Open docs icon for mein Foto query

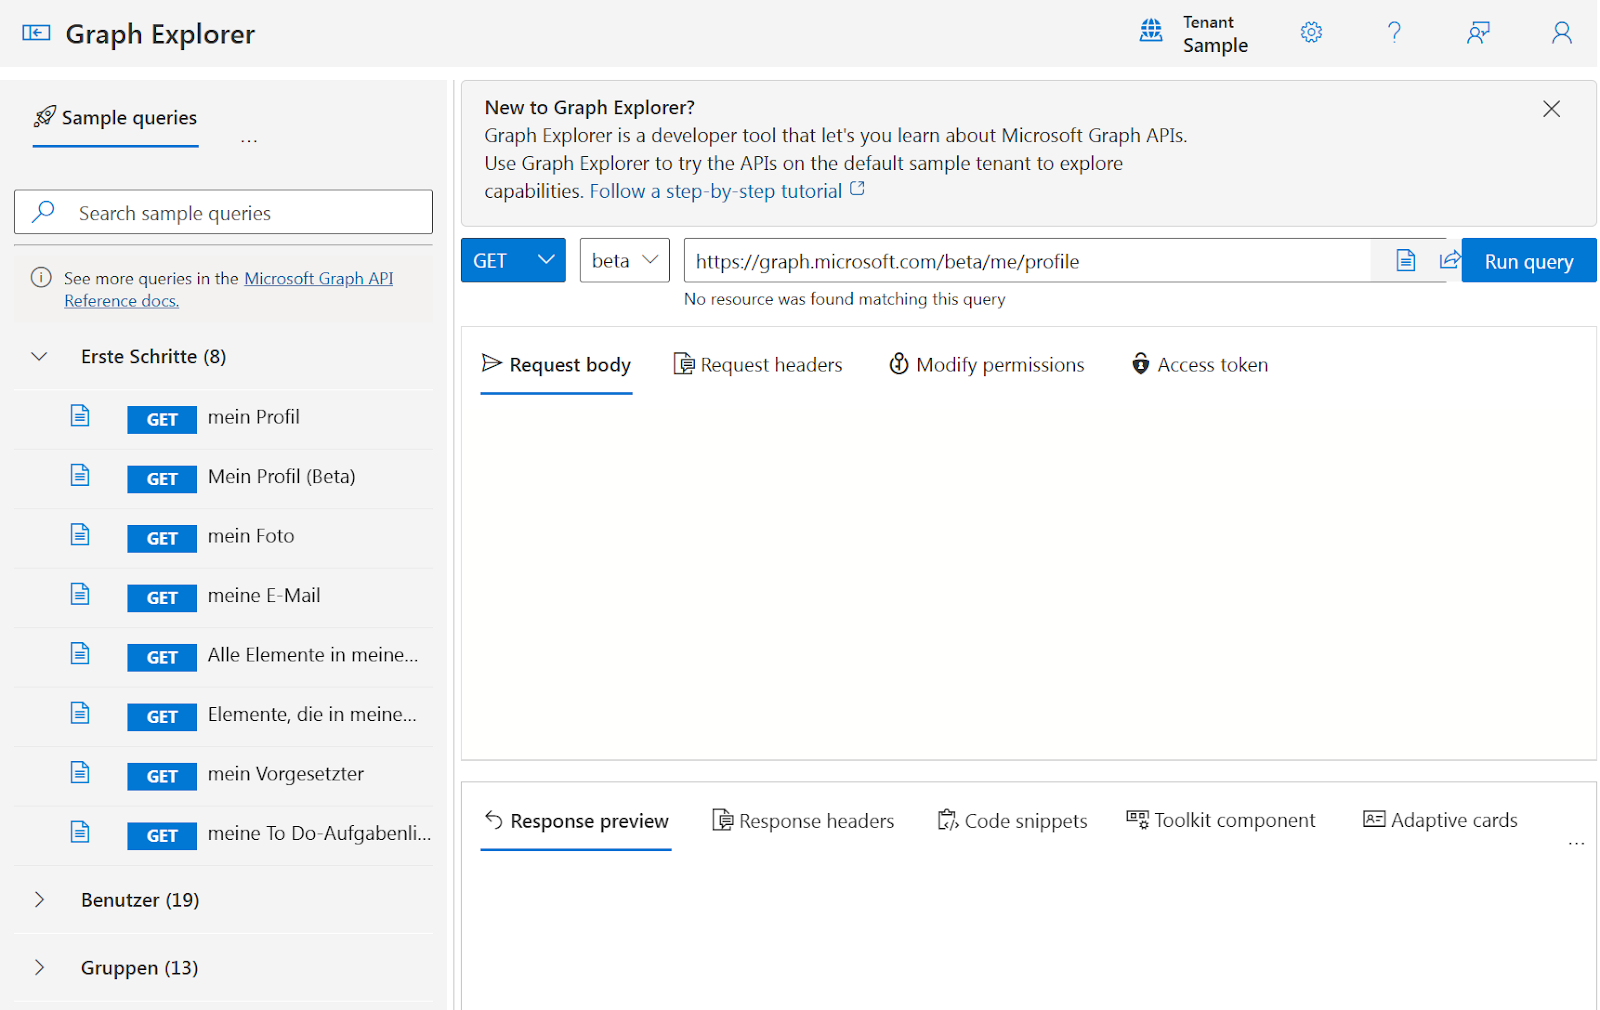[80, 535]
